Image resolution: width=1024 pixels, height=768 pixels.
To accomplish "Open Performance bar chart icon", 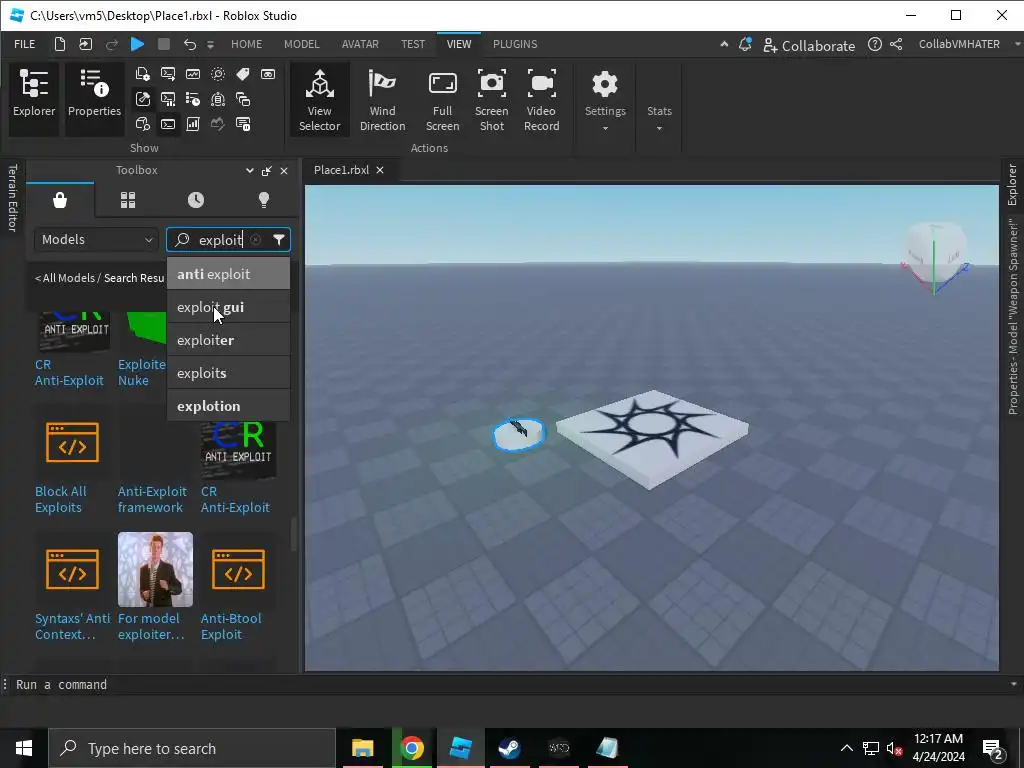I will (x=193, y=124).
